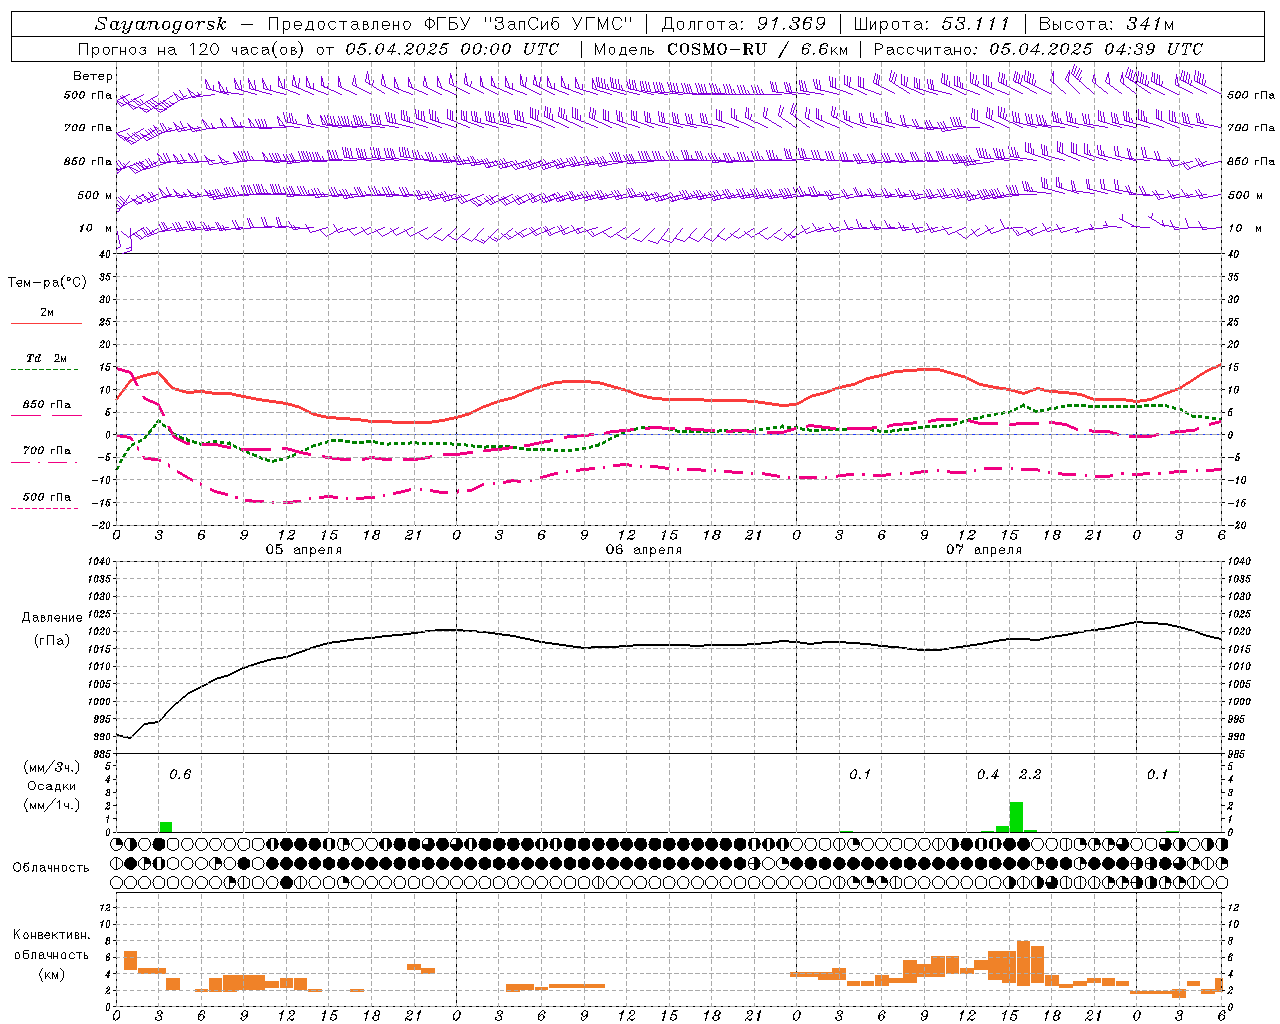The width and height of the screenshot is (1280, 1024).
Task: Click the 500 гПа temperature legend label
Action: (47, 497)
